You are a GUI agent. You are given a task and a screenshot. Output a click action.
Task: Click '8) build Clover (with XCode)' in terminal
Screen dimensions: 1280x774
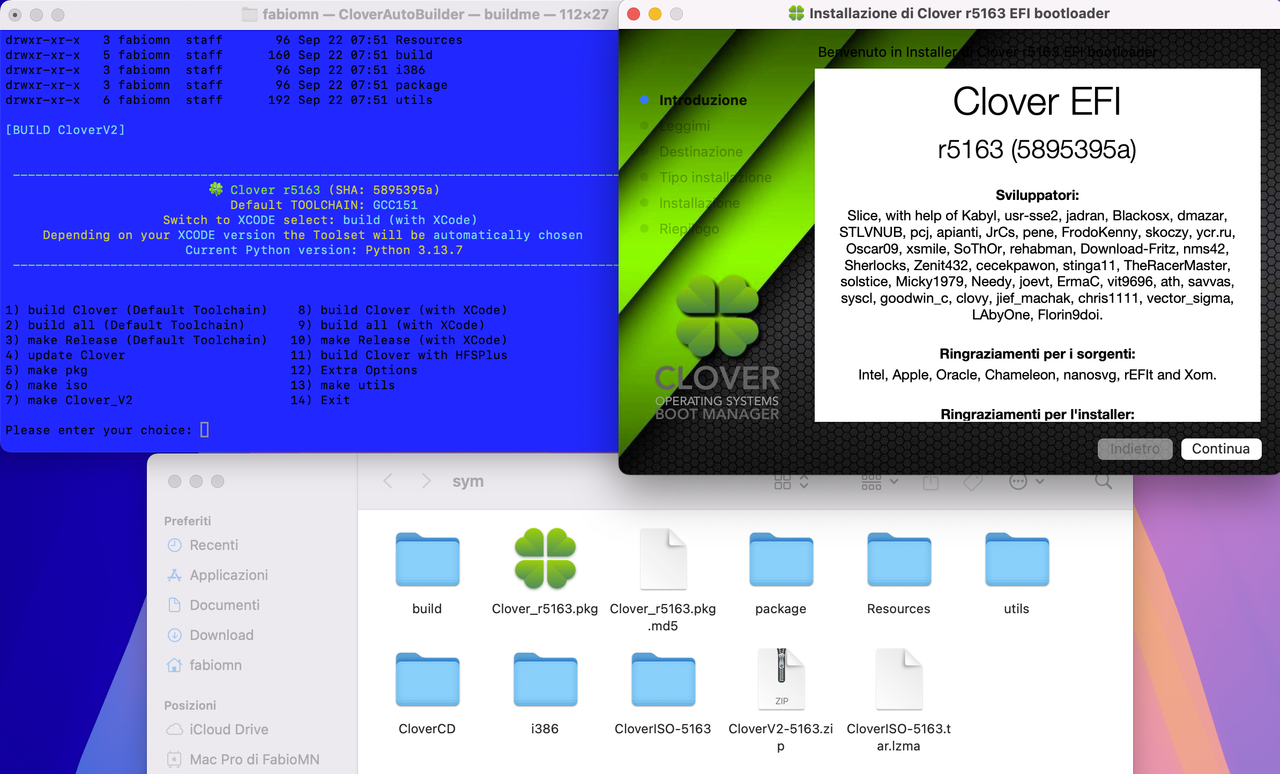click(x=402, y=310)
